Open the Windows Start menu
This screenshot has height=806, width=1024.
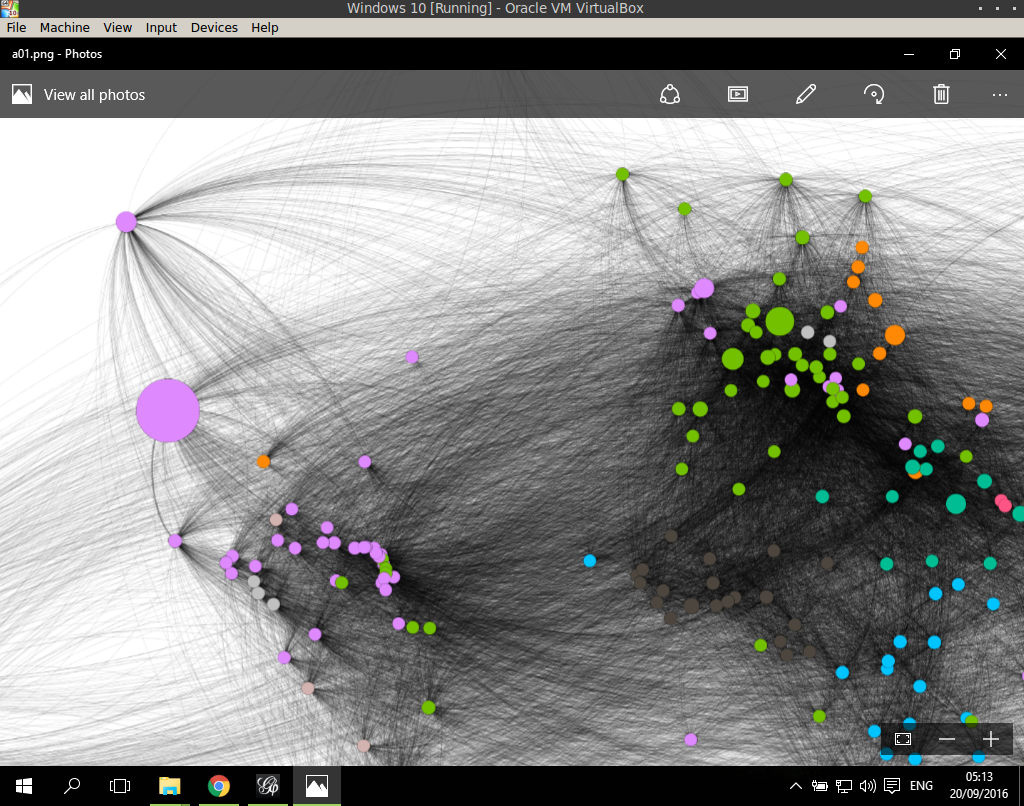(x=23, y=786)
